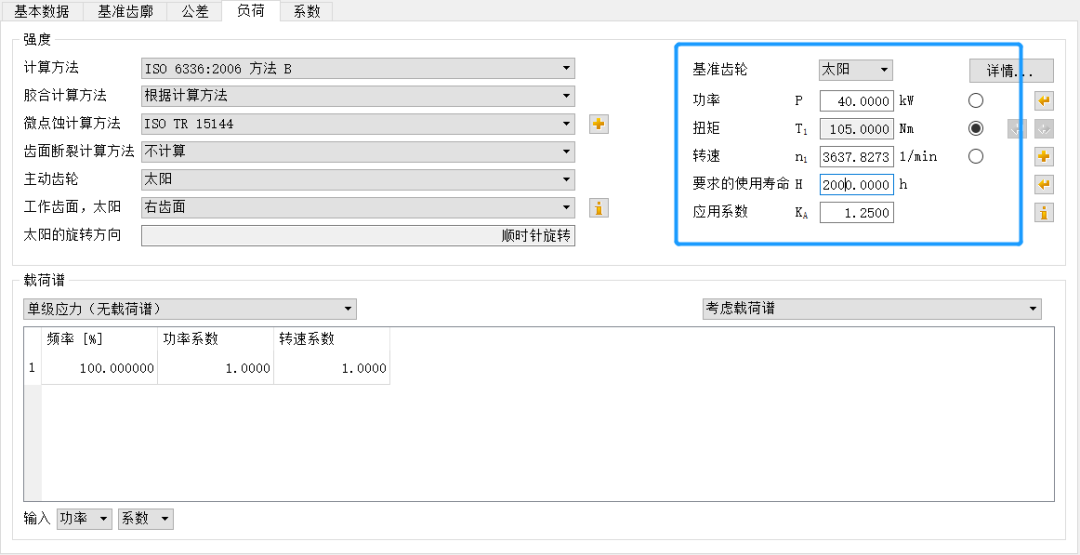The image size is (1080, 555).
Task: Switch to 系数 tab
Action: tap(307, 11)
